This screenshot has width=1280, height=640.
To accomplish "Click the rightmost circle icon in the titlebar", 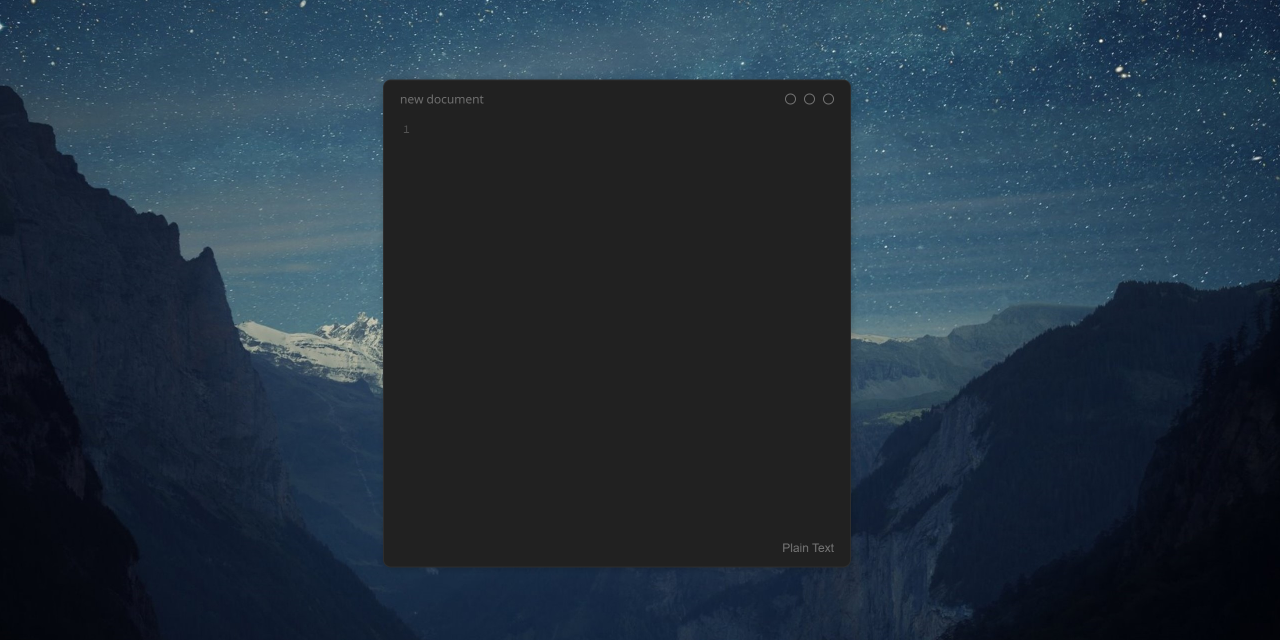I will pyautogui.click(x=828, y=98).
